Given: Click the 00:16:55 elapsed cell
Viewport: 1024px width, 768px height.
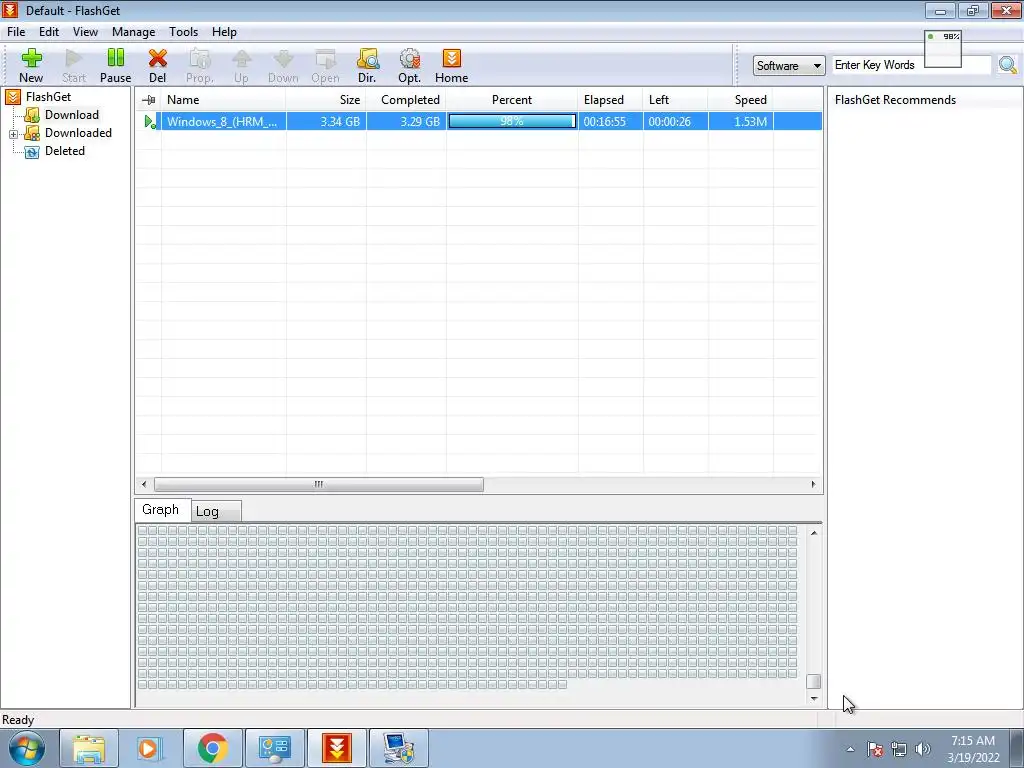Looking at the screenshot, I should point(611,121).
